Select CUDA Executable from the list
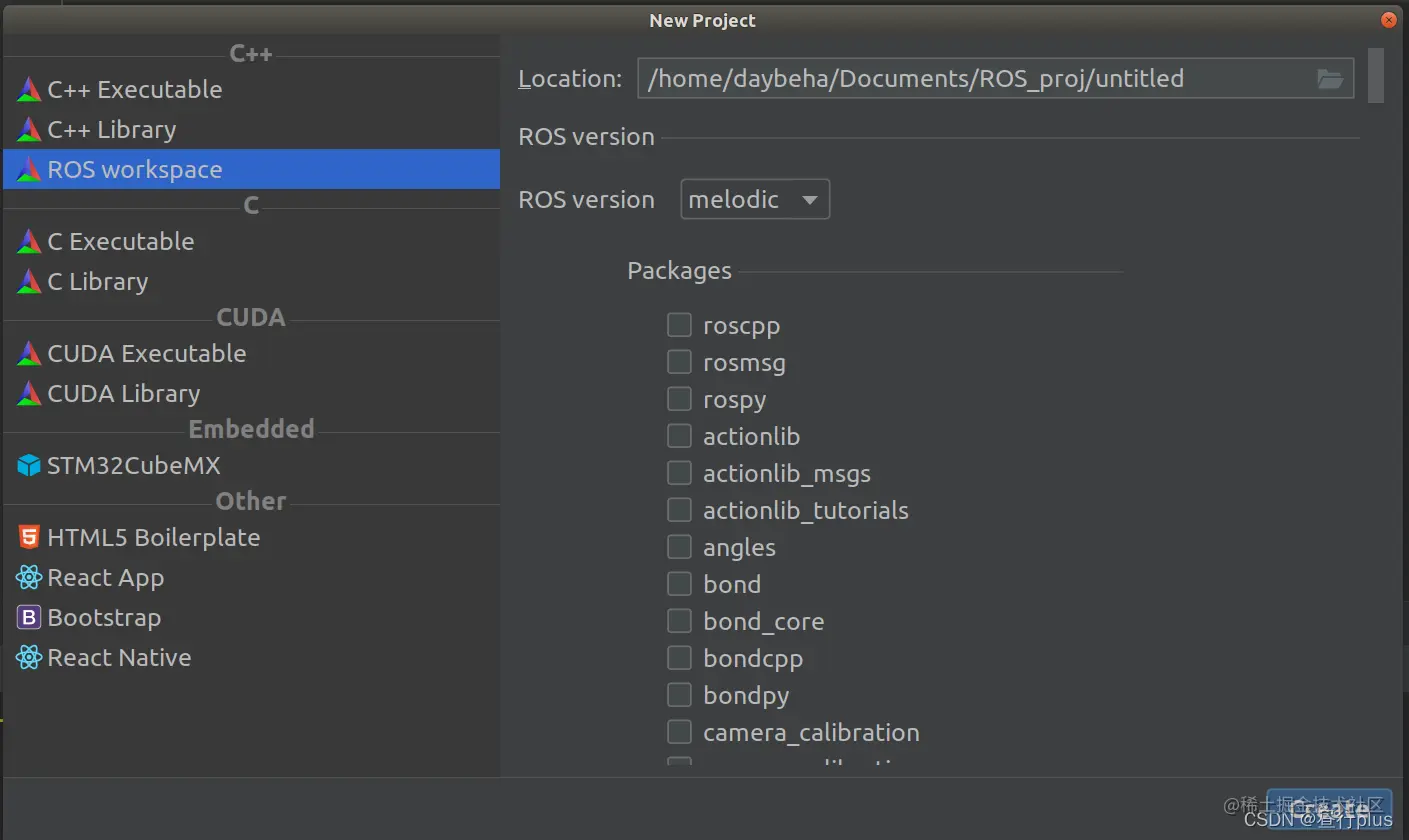Screen dimensions: 1409x840 [146, 354]
